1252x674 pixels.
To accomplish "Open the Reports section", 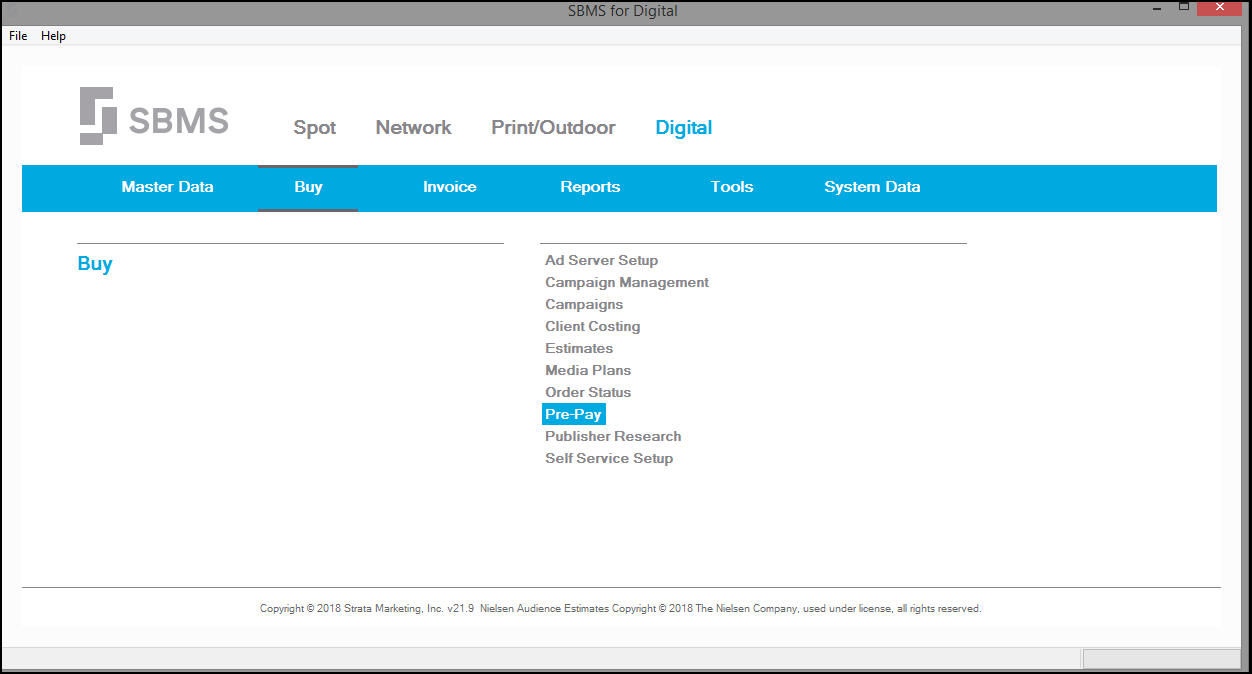I will (x=590, y=187).
